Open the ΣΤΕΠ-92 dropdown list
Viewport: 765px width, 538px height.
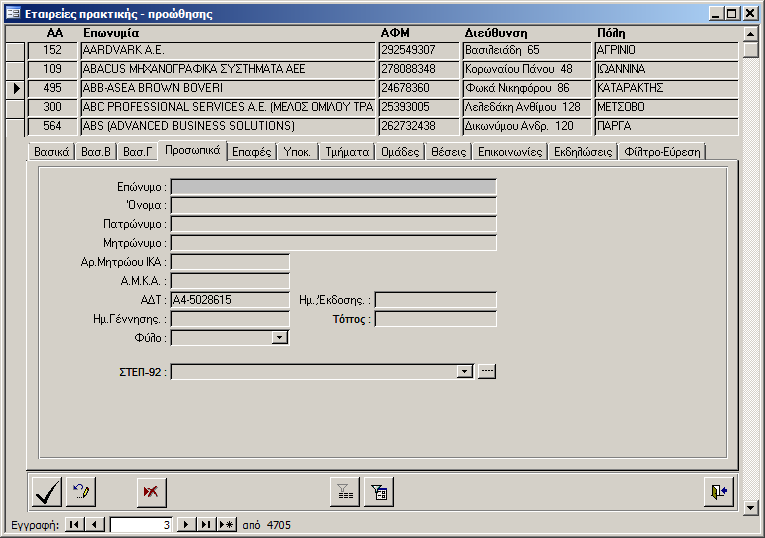click(x=464, y=371)
